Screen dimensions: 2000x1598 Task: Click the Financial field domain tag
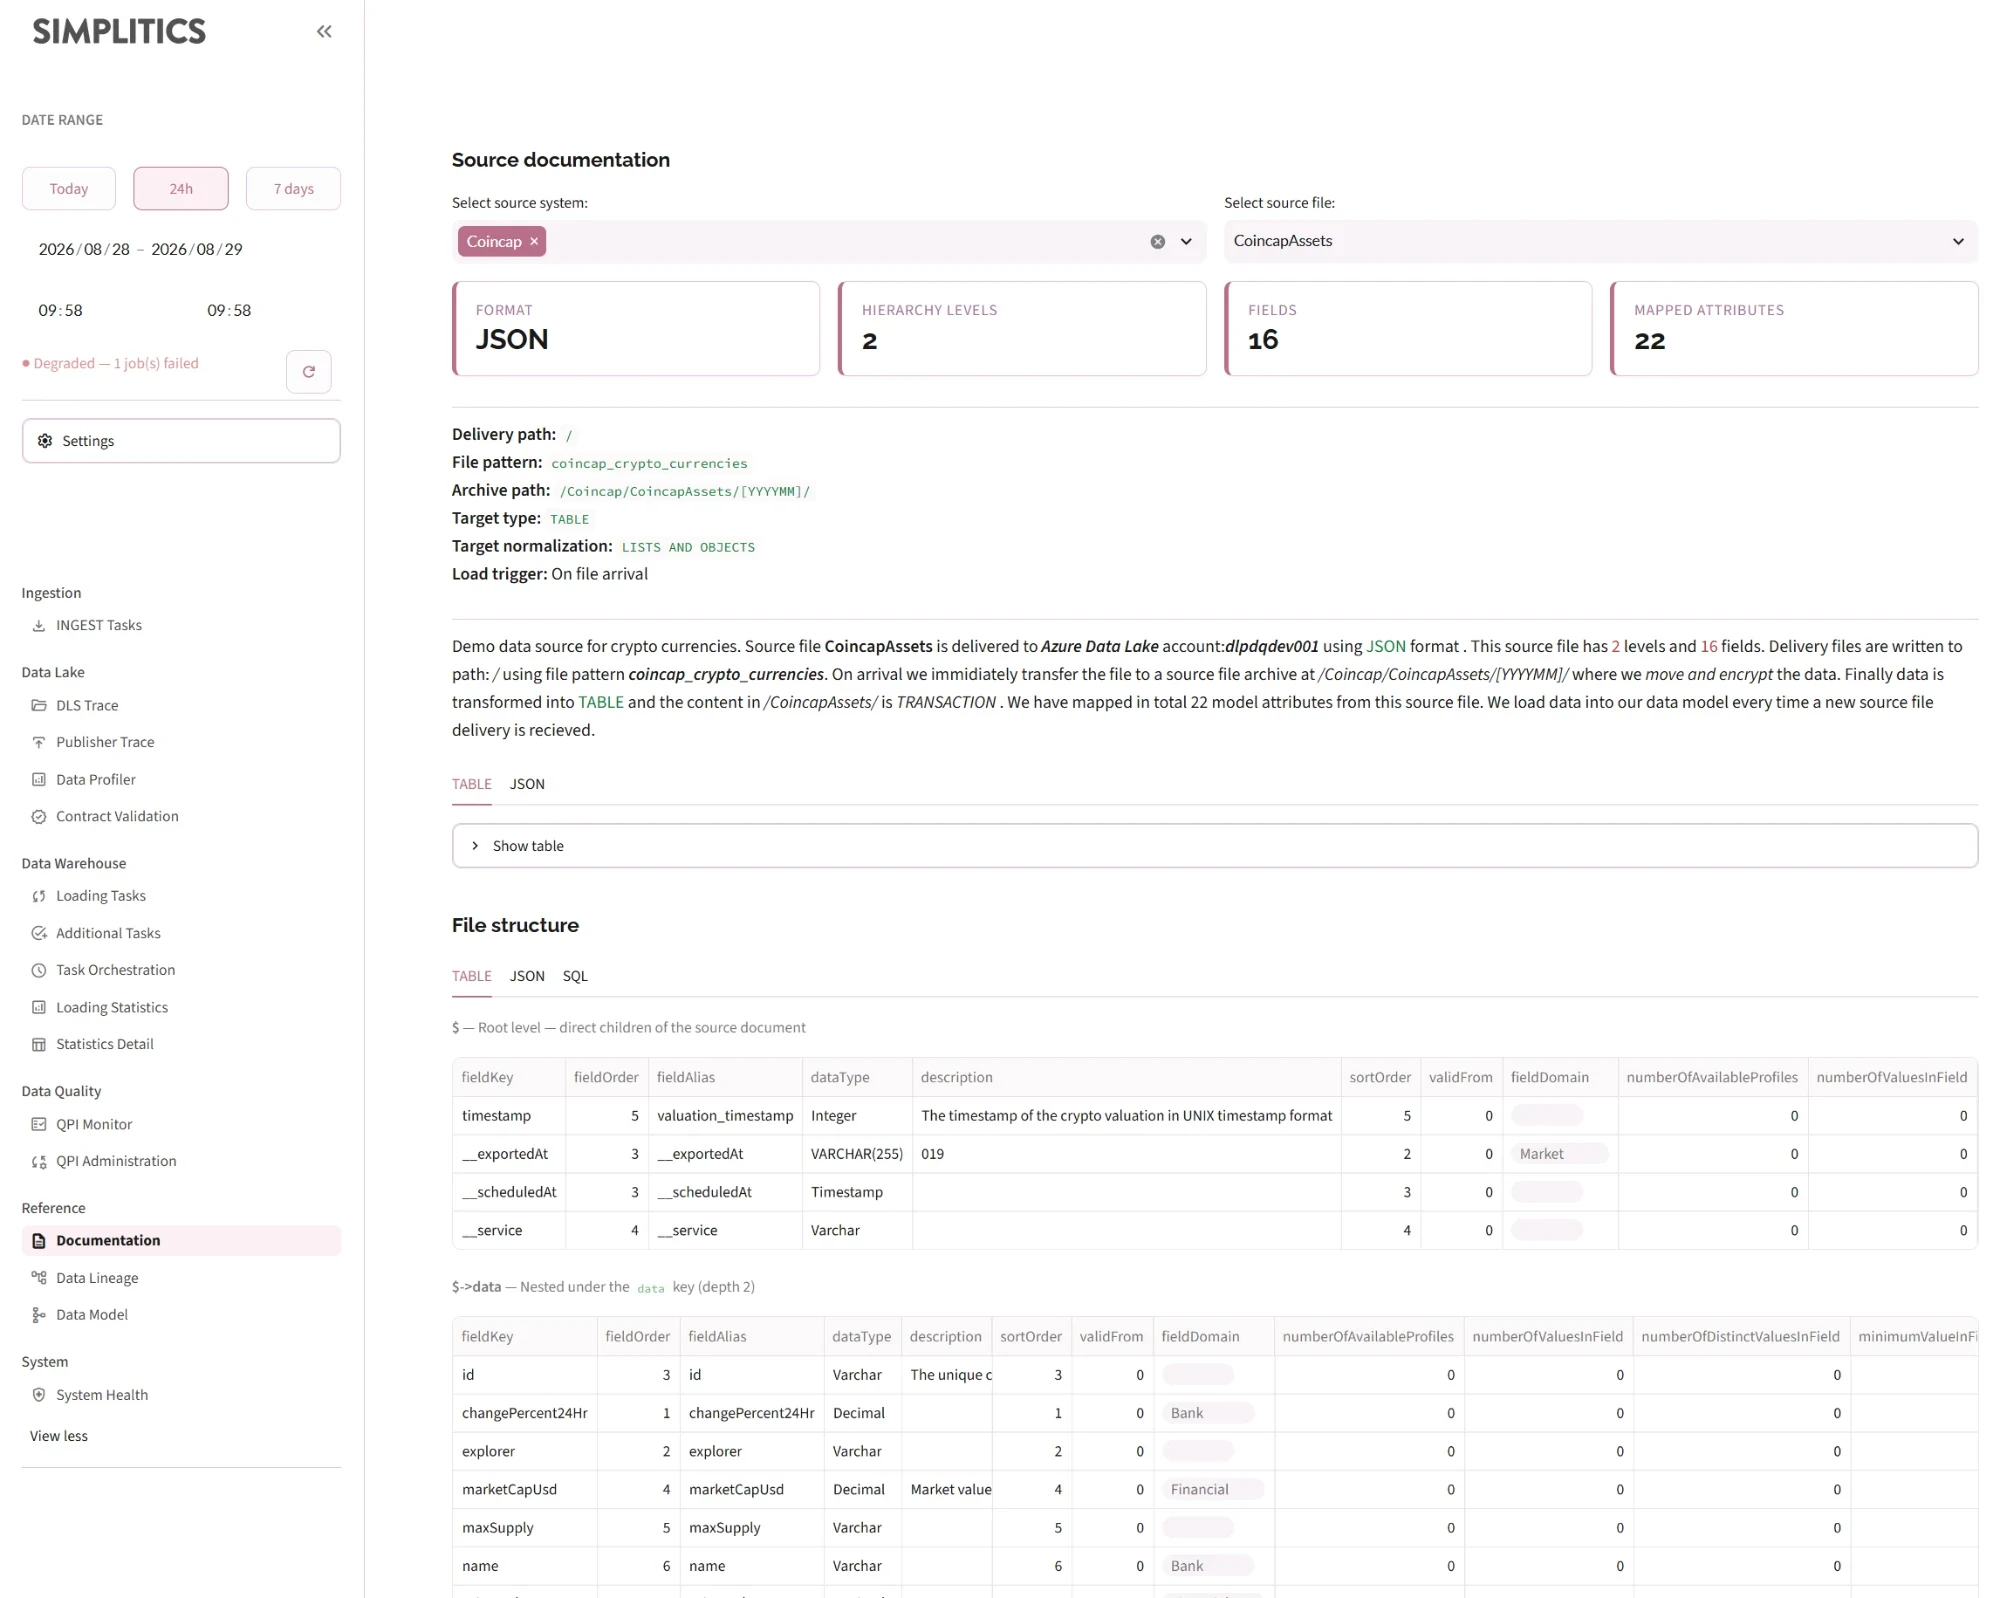click(1213, 1490)
